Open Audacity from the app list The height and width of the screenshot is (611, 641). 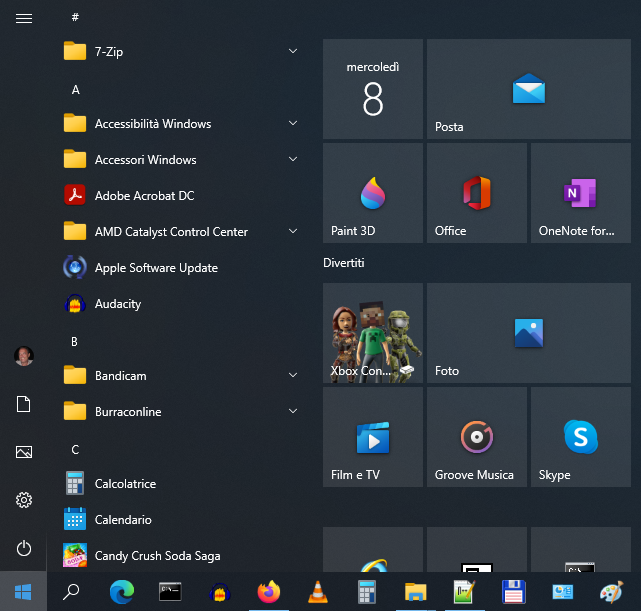pos(182,304)
